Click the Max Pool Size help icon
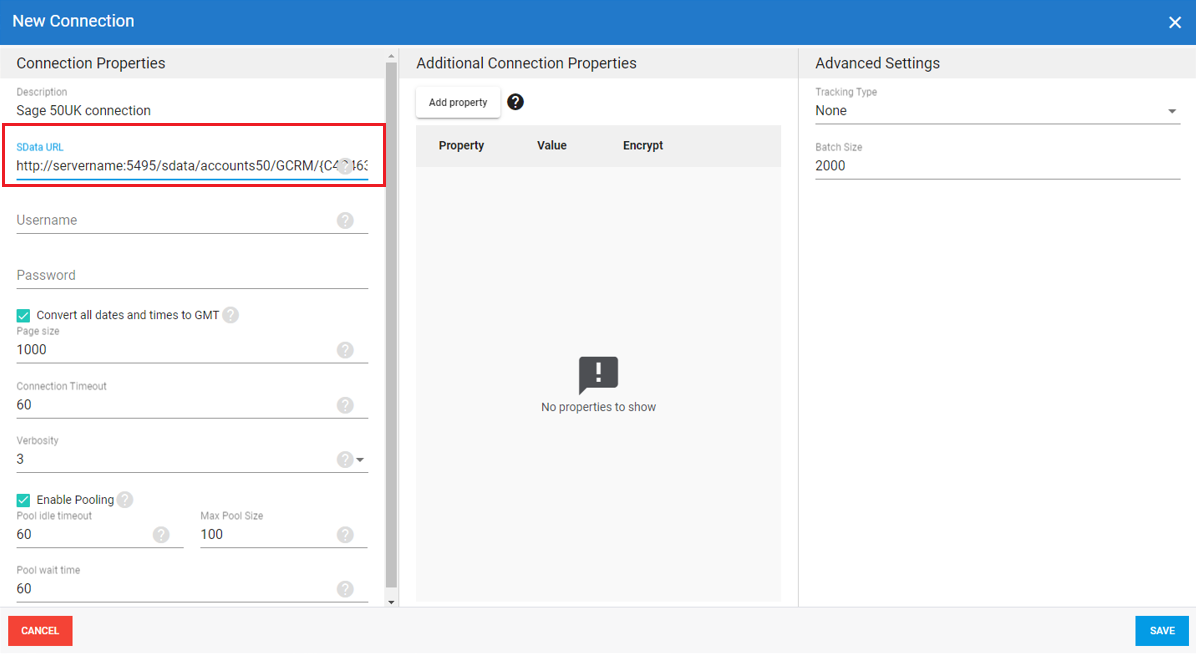The height and width of the screenshot is (654, 1196). [x=345, y=535]
